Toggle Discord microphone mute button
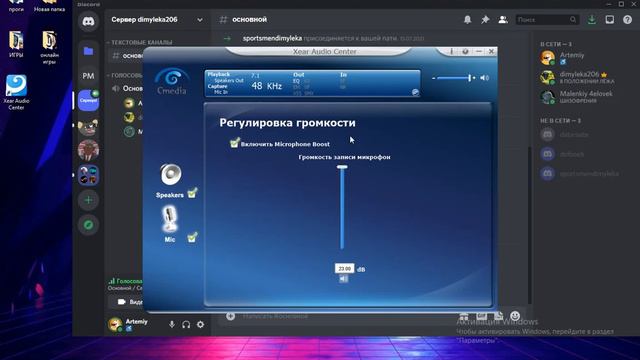 [172, 324]
